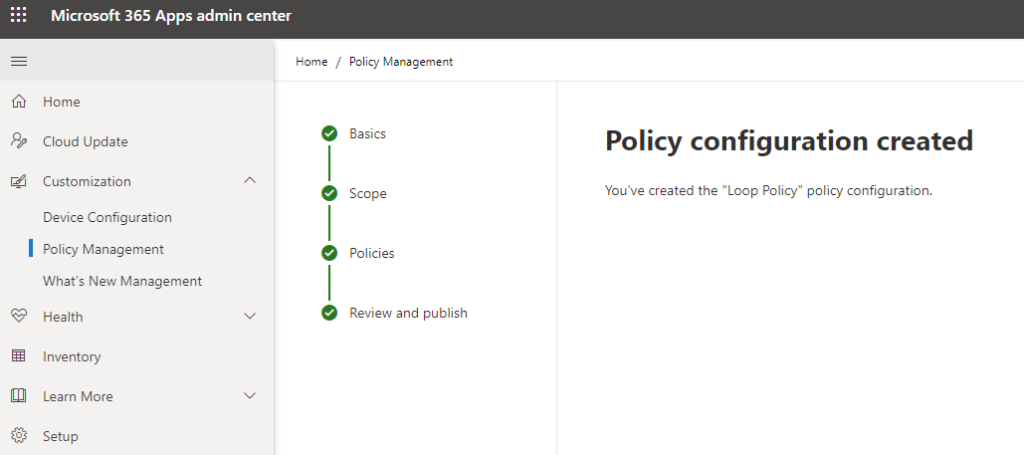Select the Review and publish step
Image resolution: width=1024 pixels, height=455 pixels.
[x=408, y=313]
